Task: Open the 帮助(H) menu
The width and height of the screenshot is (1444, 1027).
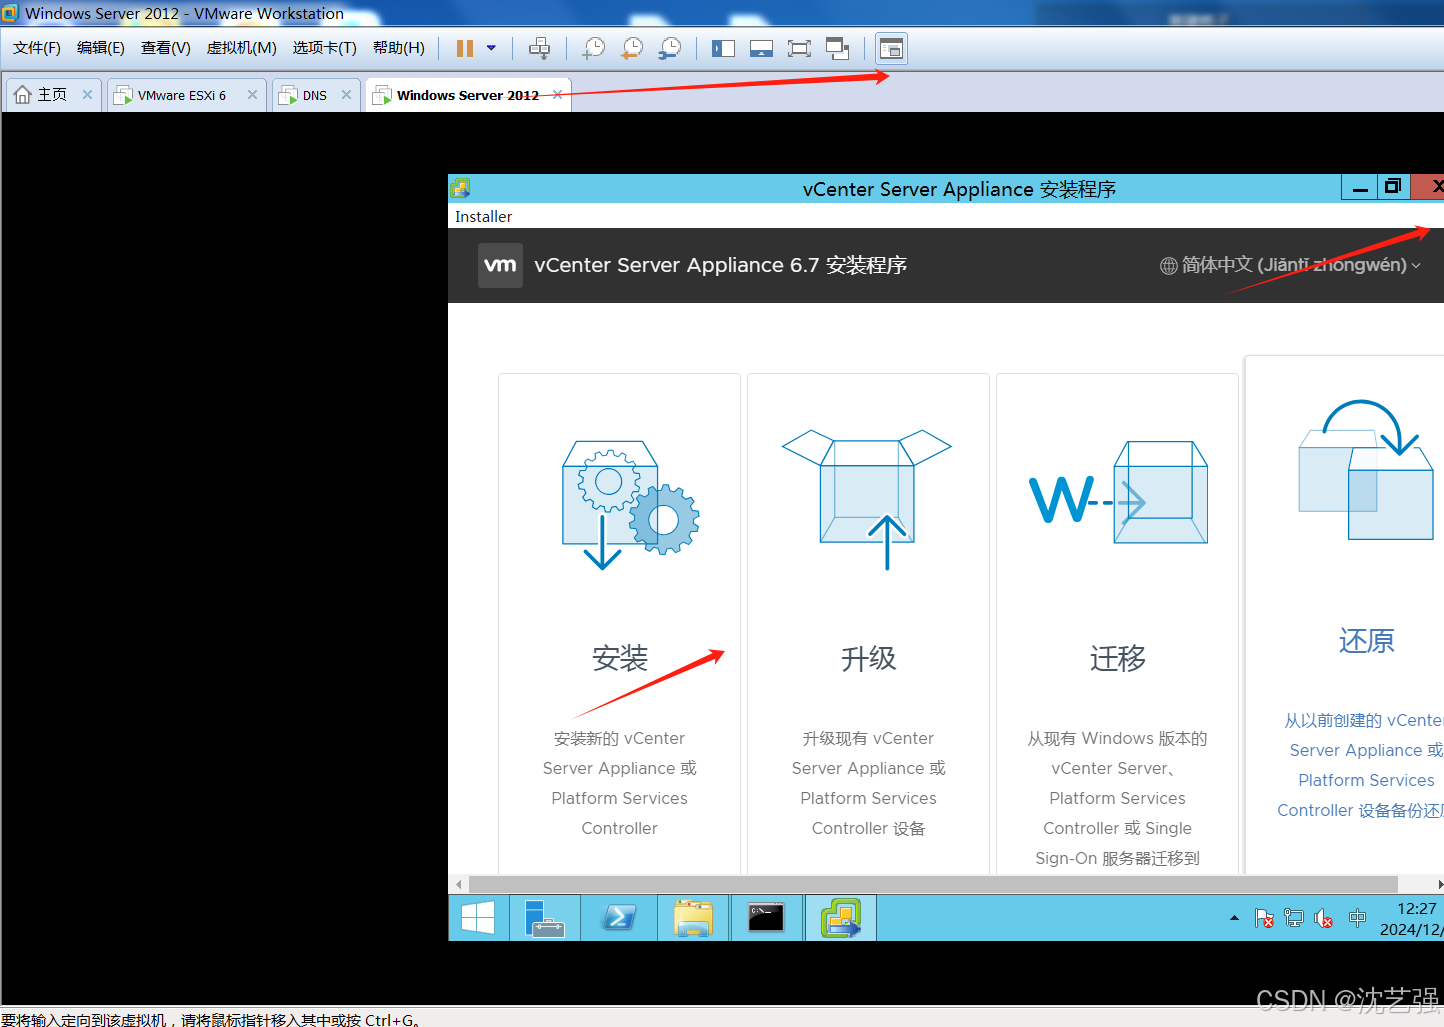Action: click(x=399, y=48)
